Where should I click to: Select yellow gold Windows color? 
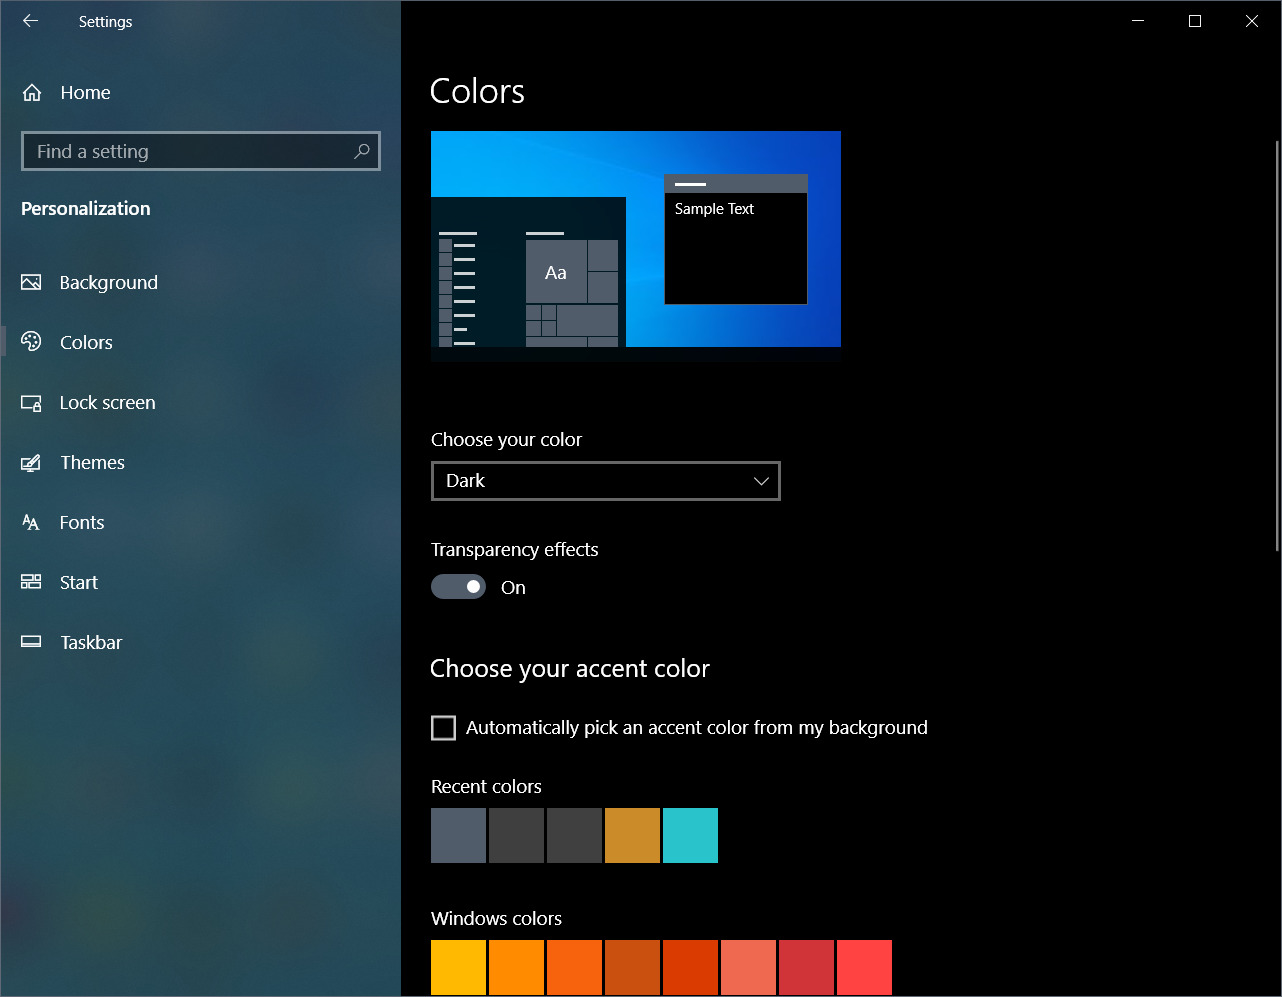(458, 967)
